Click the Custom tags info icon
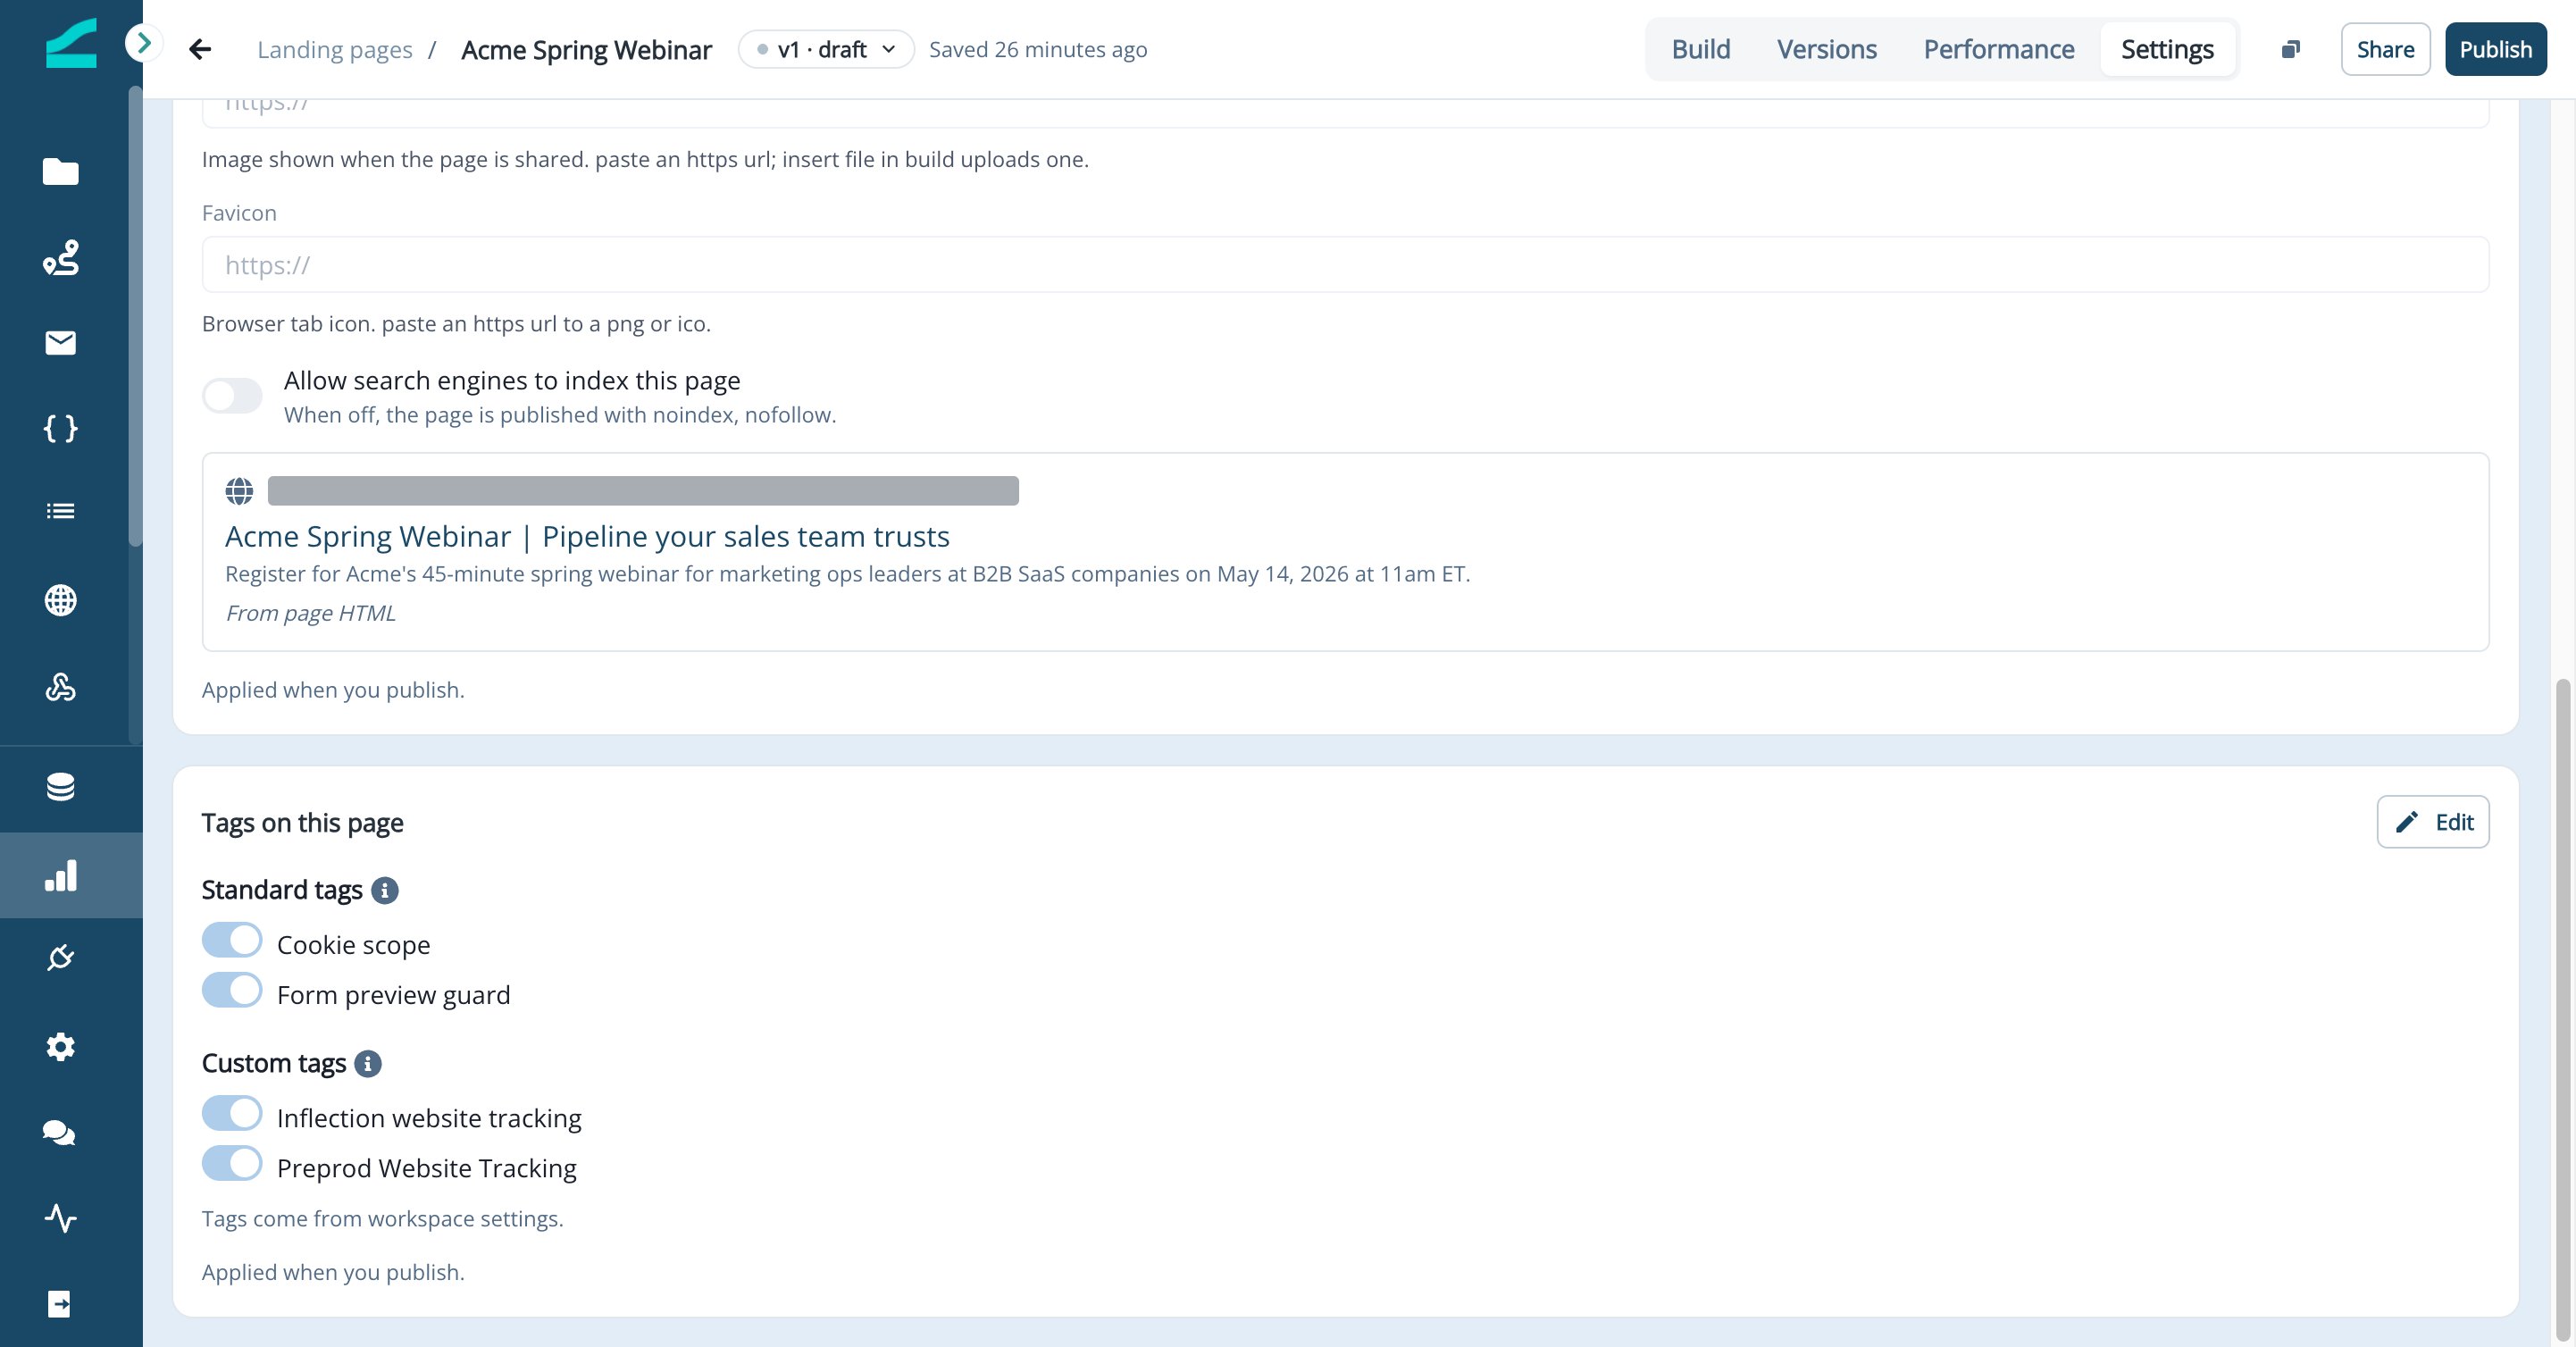The height and width of the screenshot is (1347, 2576). click(368, 1063)
